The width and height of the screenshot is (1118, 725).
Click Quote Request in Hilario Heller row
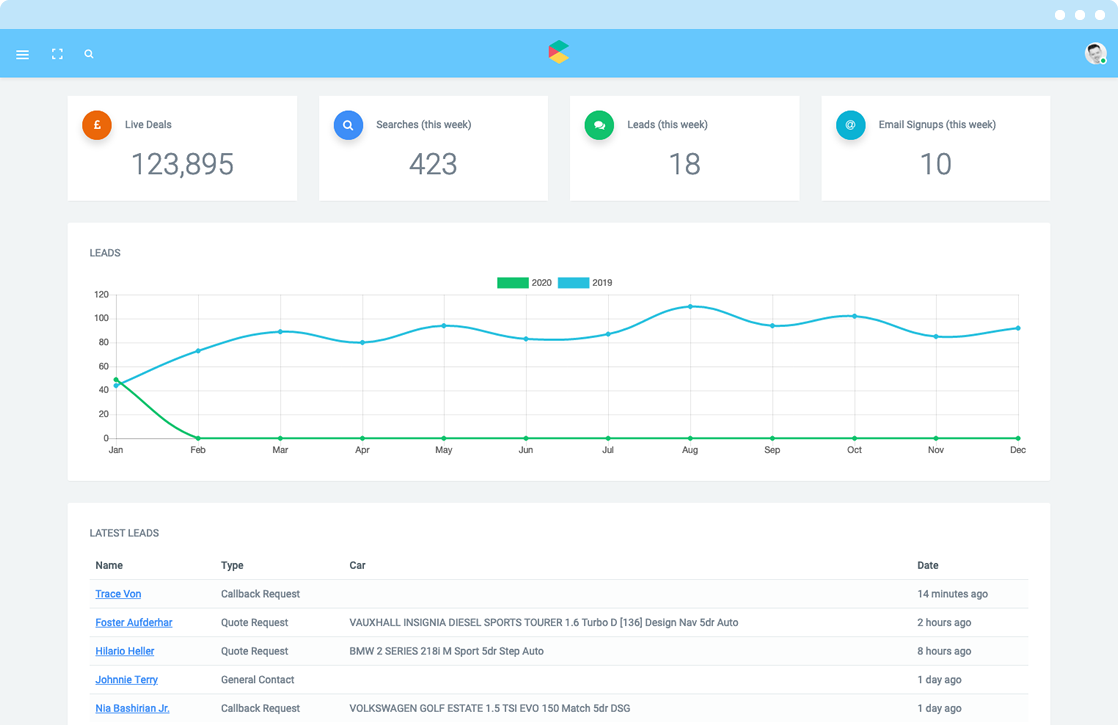pyautogui.click(x=255, y=651)
